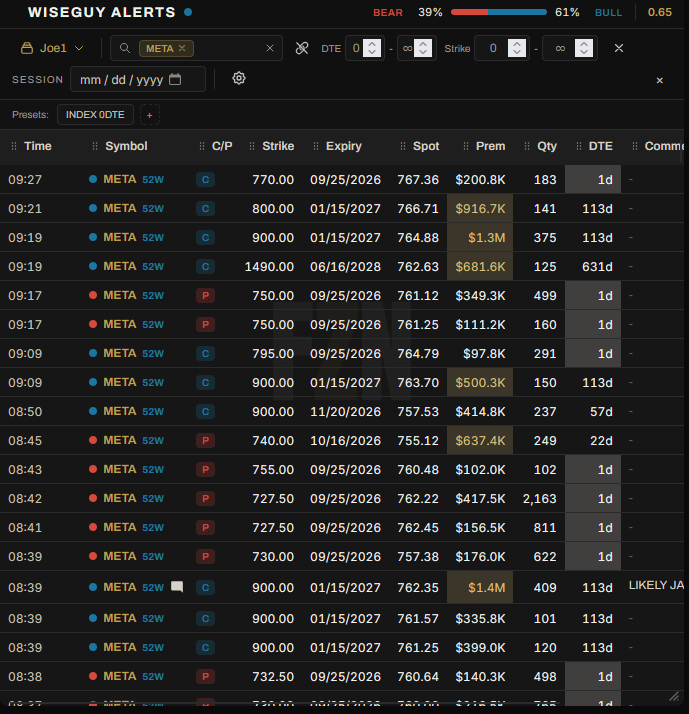Click the blue live status dot
Screen dimensions: 689x714
pyautogui.click(x=188, y=12)
